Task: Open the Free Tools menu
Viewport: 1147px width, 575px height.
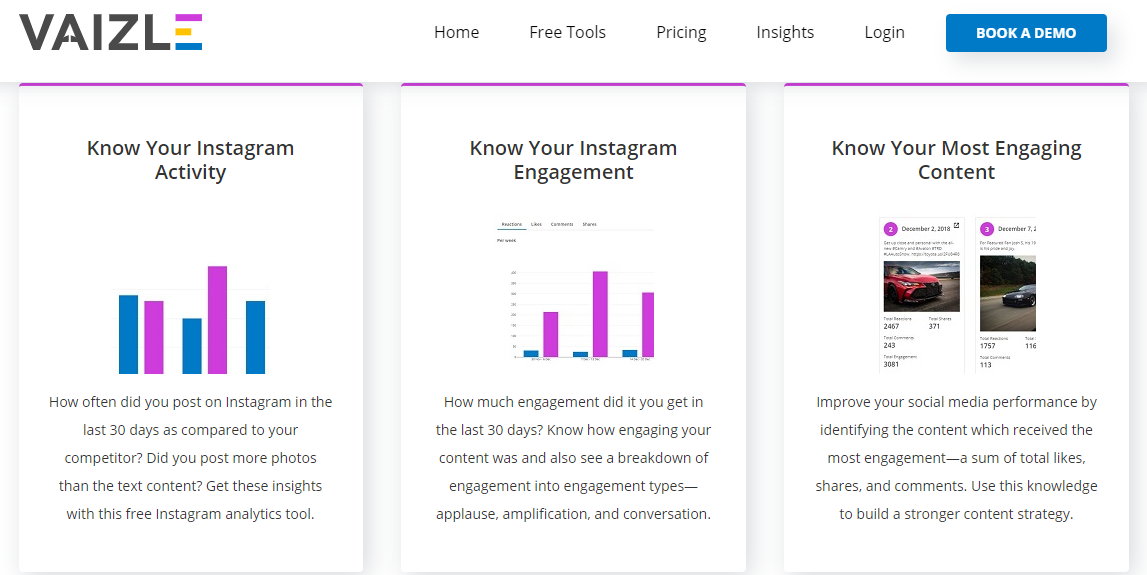Action: point(567,33)
